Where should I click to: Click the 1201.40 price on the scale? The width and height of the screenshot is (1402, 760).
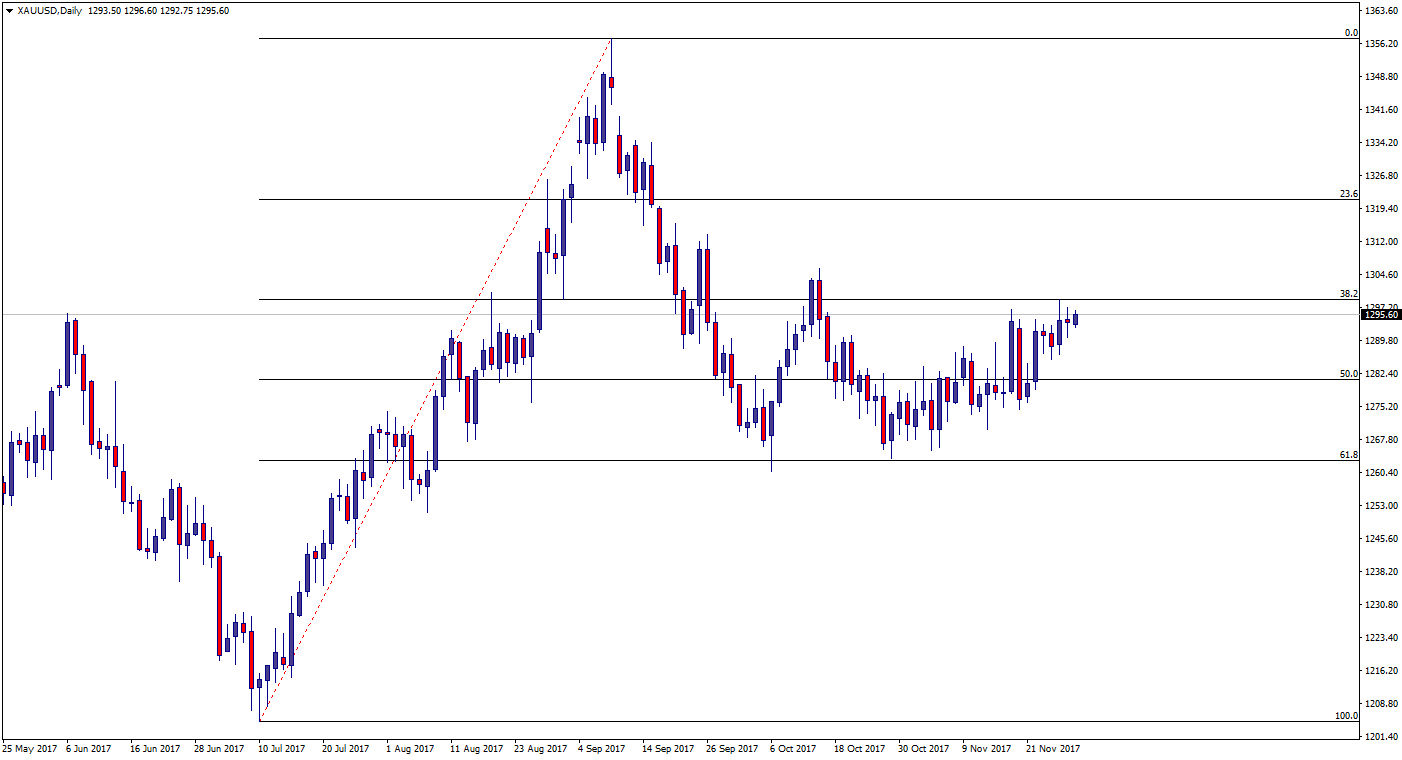coord(1381,736)
